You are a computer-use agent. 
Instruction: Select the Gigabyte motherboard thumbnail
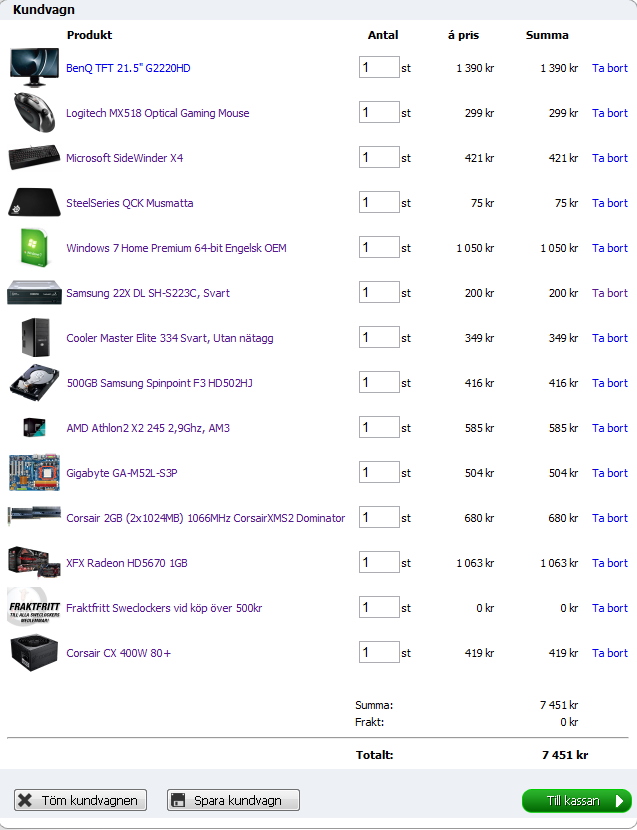coord(34,472)
